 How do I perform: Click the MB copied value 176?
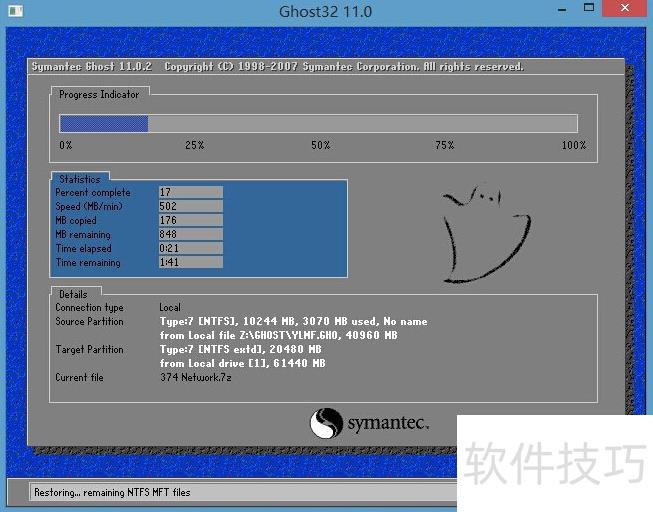pyautogui.click(x=191, y=220)
